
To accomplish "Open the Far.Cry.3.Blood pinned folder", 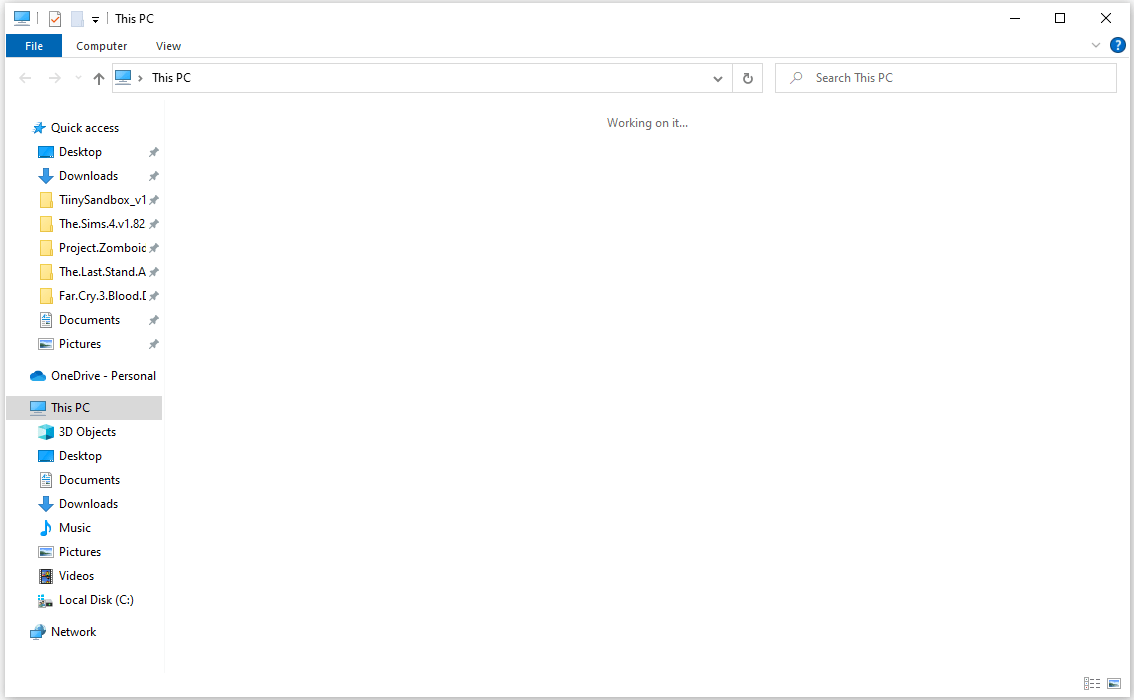I will [102, 296].
